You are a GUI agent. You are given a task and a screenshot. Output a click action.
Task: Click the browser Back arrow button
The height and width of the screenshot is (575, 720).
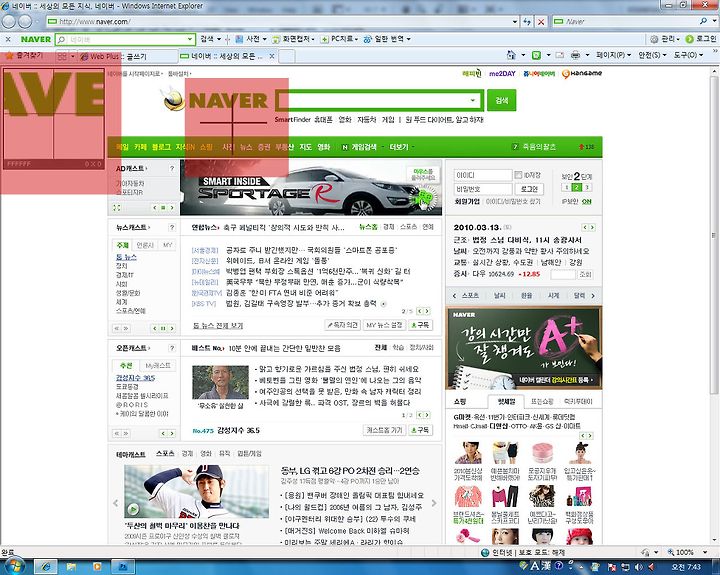click(9, 21)
